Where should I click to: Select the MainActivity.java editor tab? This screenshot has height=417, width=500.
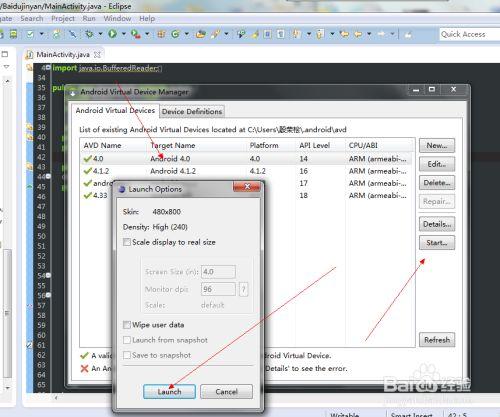[63, 55]
